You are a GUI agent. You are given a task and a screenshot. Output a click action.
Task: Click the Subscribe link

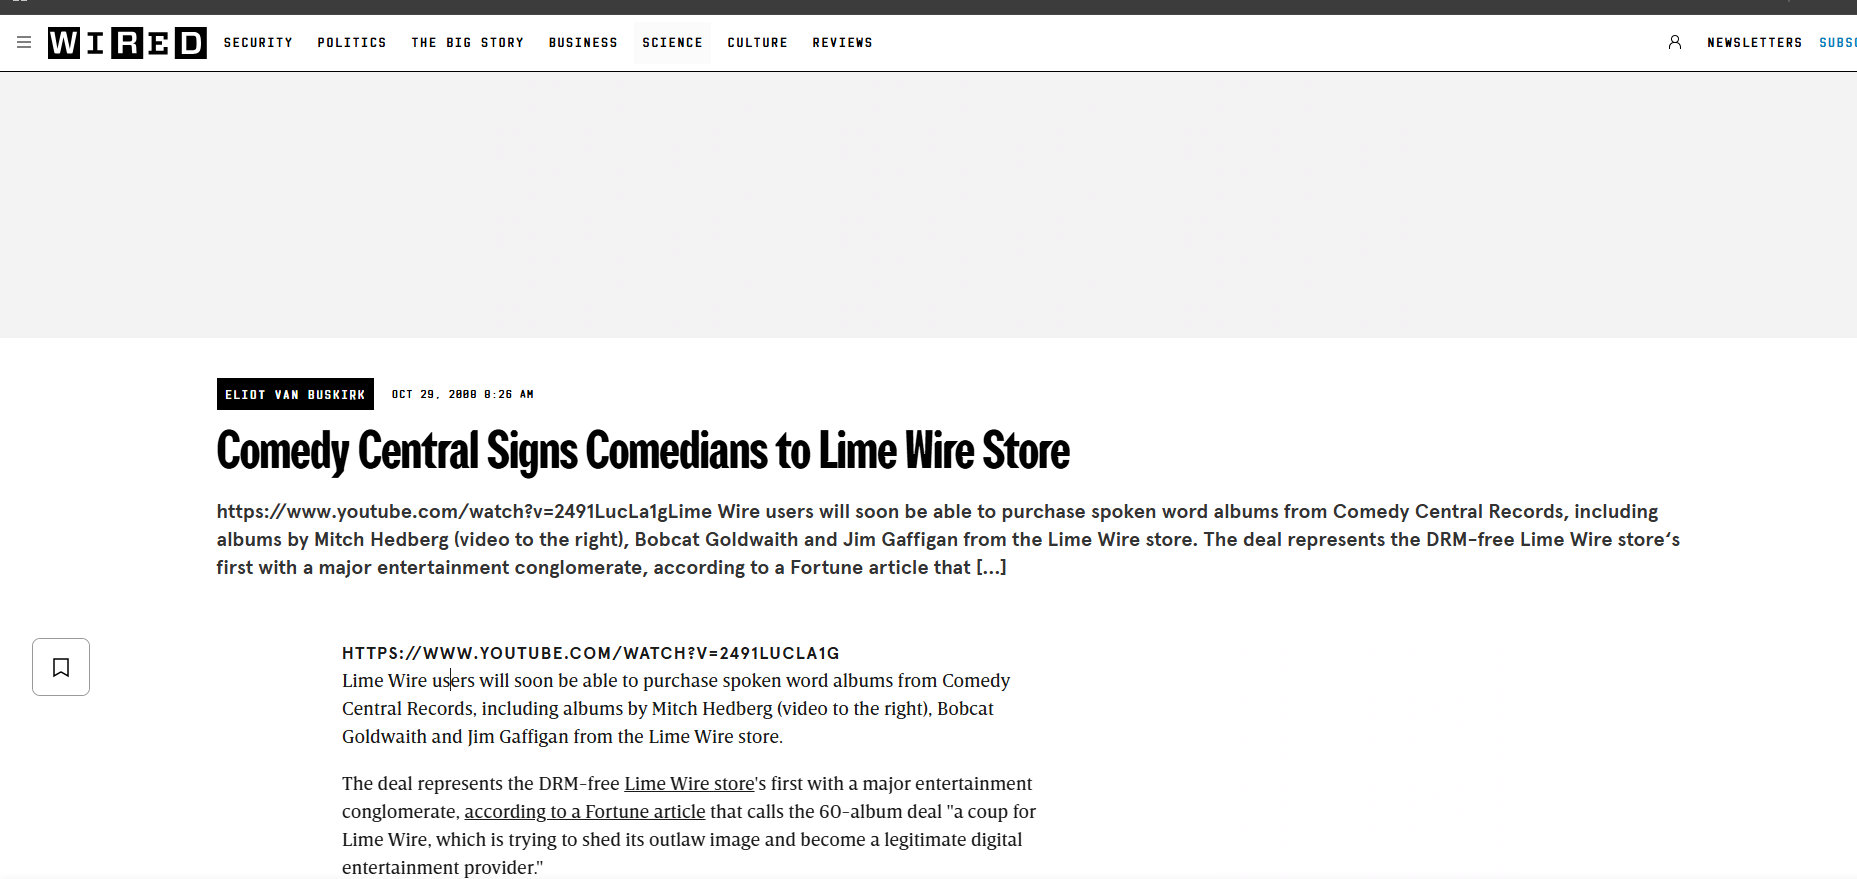(x=1837, y=43)
